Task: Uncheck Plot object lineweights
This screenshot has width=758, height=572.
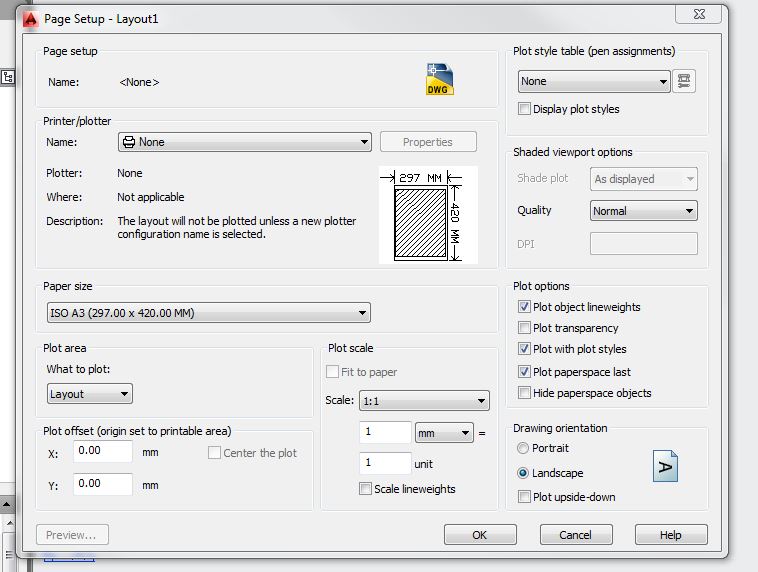Action: click(525, 307)
